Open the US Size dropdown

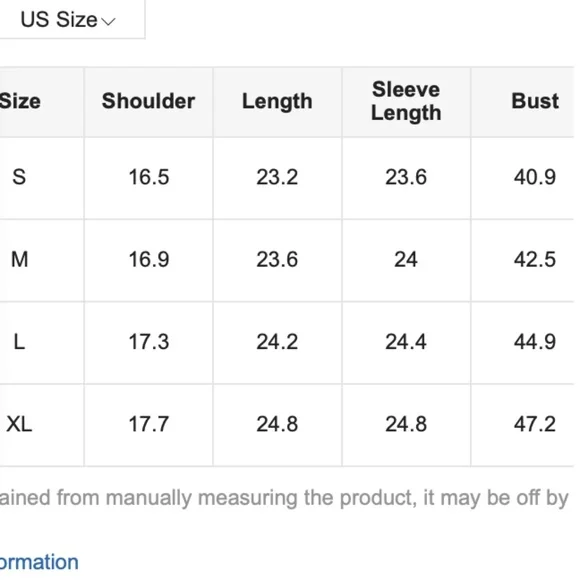(68, 19)
